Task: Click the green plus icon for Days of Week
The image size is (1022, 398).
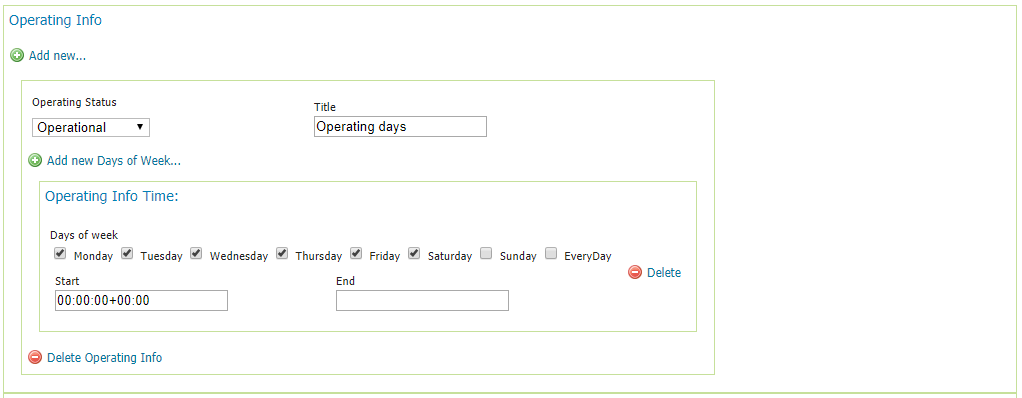Action: tap(35, 160)
